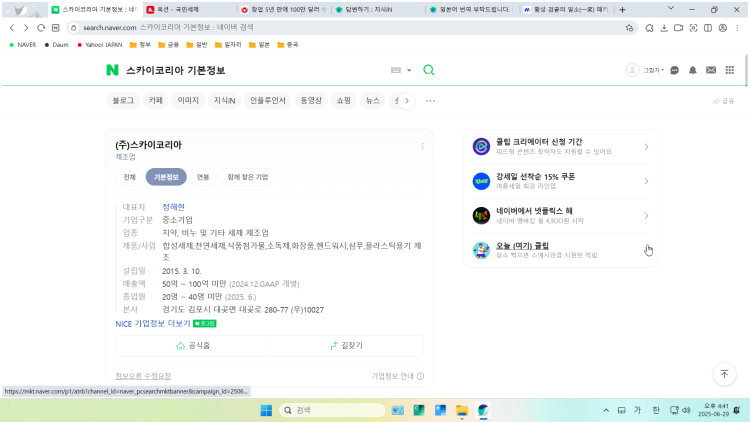Open the browser downloads icon
Screen dimensions: 750x422
click(x=664, y=28)
